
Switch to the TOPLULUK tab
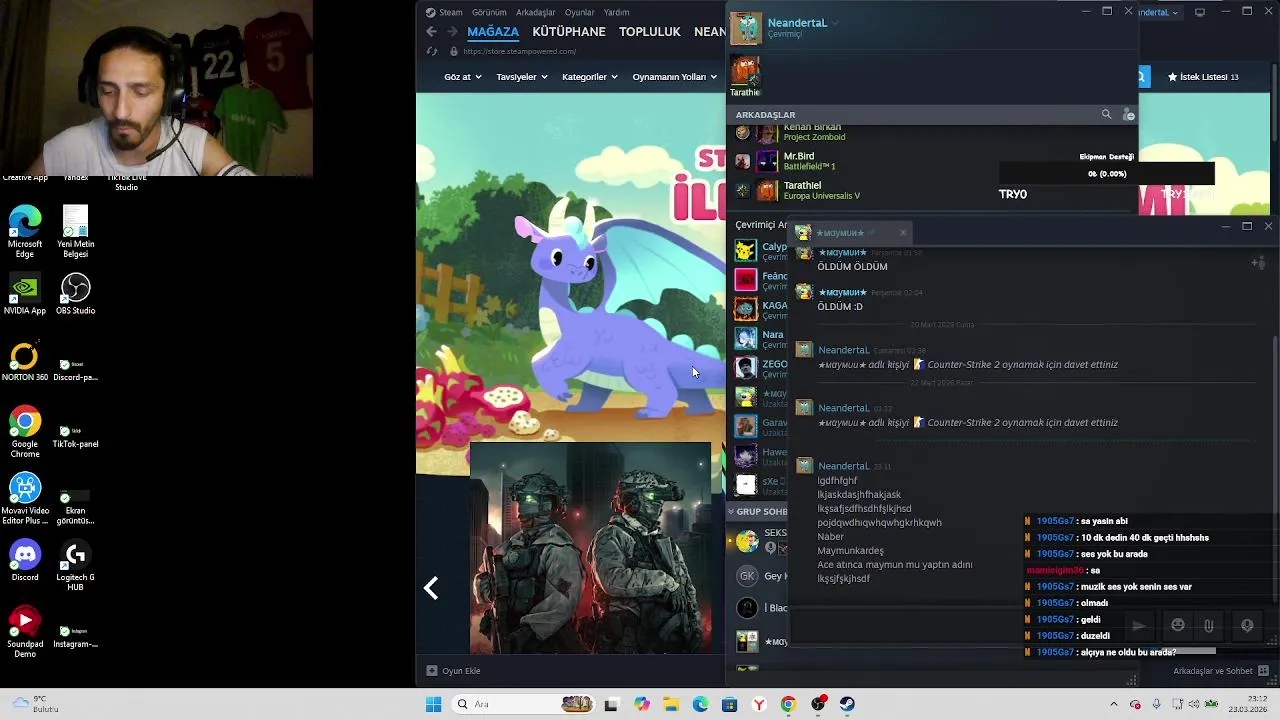pos(650,32)
